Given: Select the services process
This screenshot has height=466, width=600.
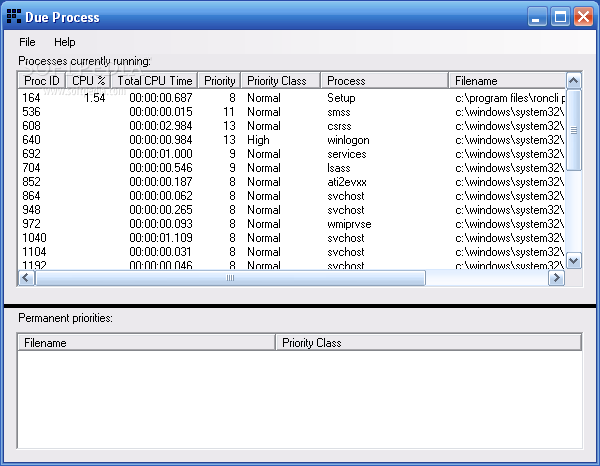Looking at the screenshot, I should click(x=347, y=154).
